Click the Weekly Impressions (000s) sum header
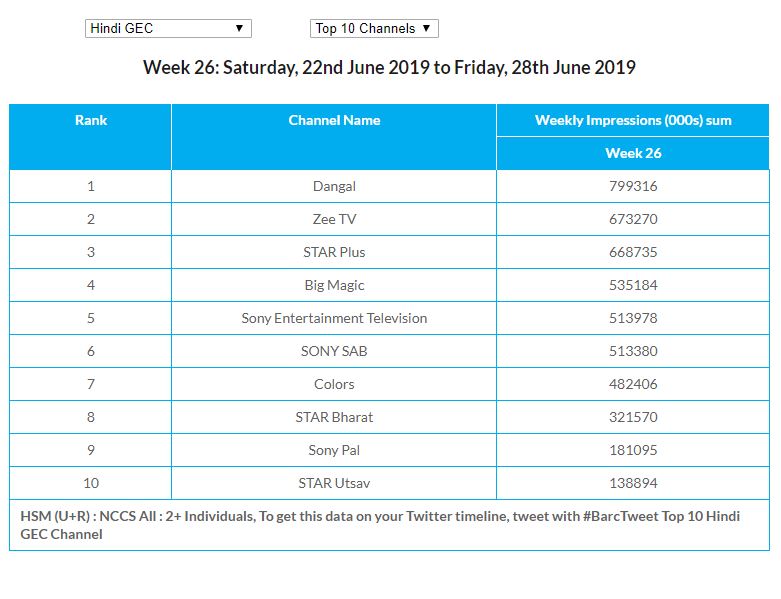Viewport: 781px width, 599px height. click(x=633, y=120)
